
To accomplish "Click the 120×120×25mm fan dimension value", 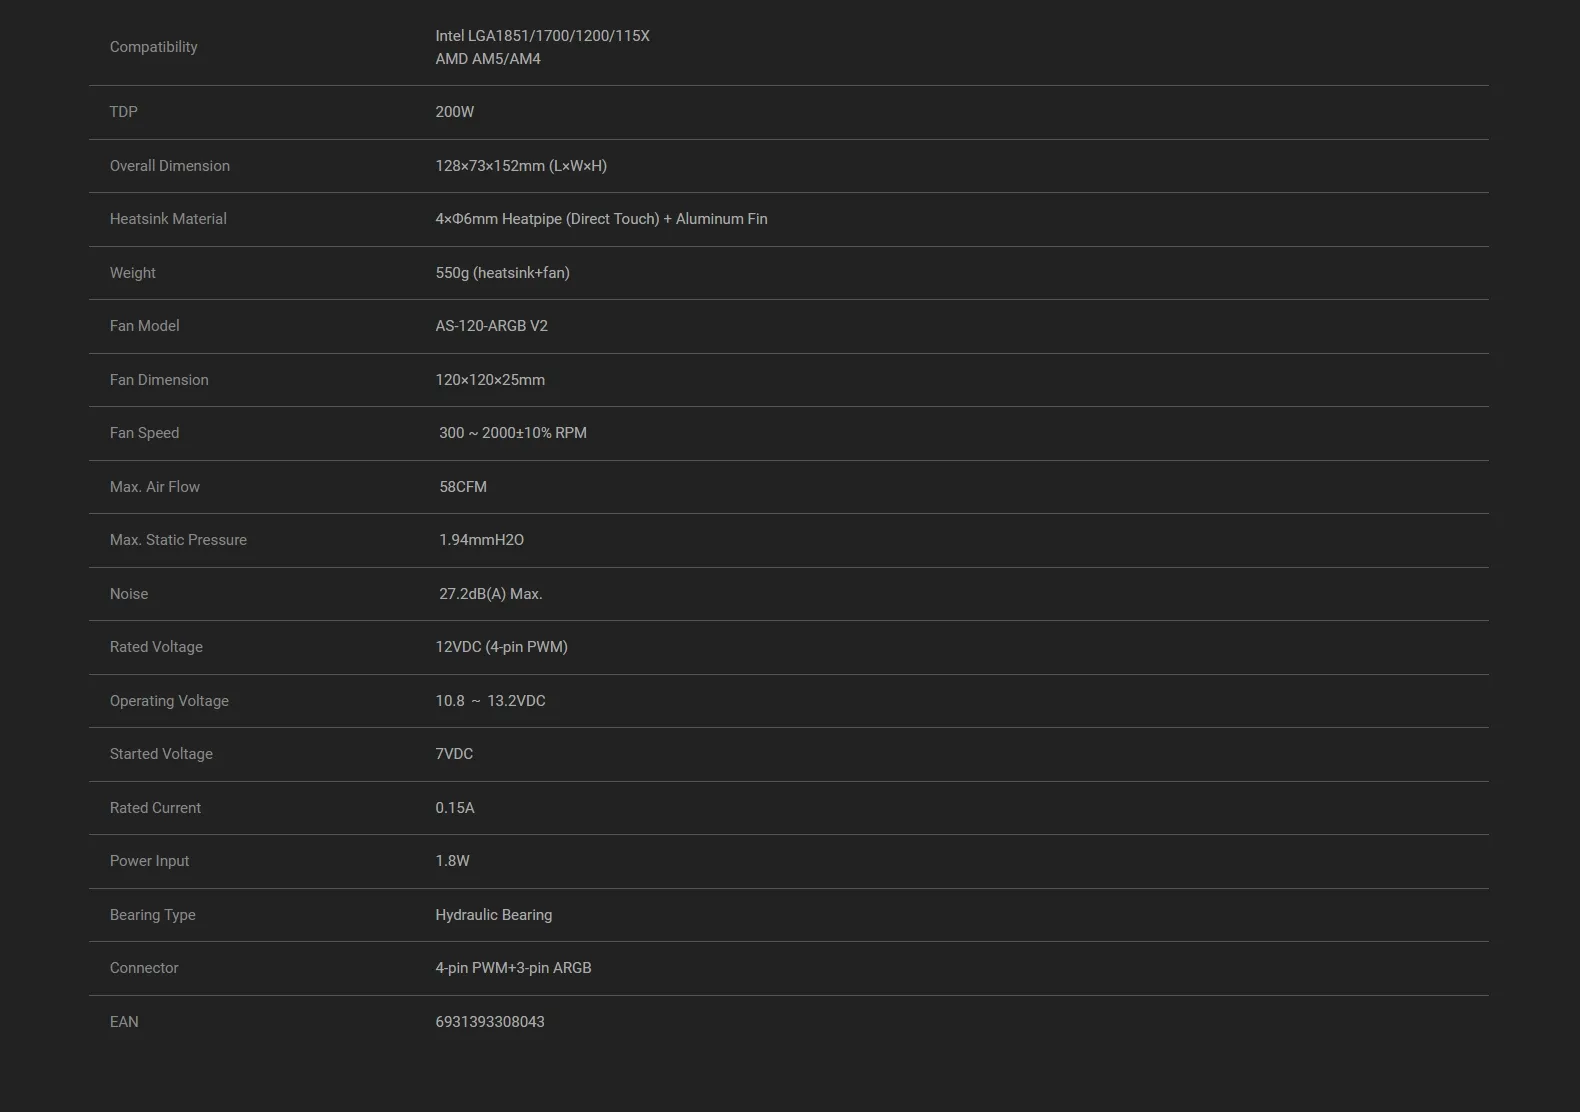I will point(490,380).
